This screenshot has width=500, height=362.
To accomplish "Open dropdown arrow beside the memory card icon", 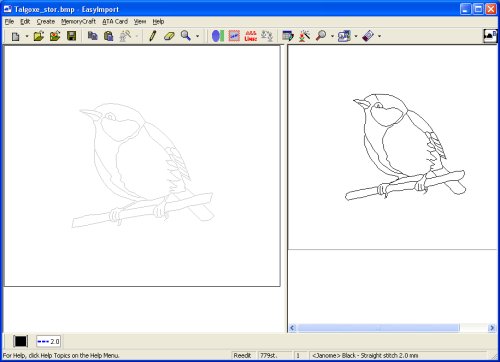I will coord(379,36).
